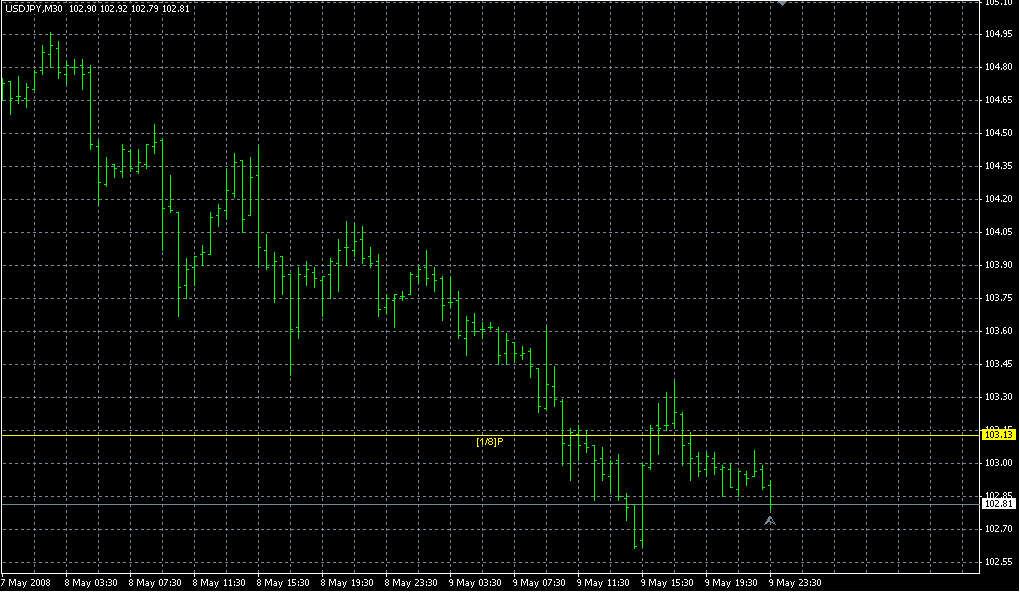
Task: Select the yellow horizontal level line
Action: pos(490,435)
